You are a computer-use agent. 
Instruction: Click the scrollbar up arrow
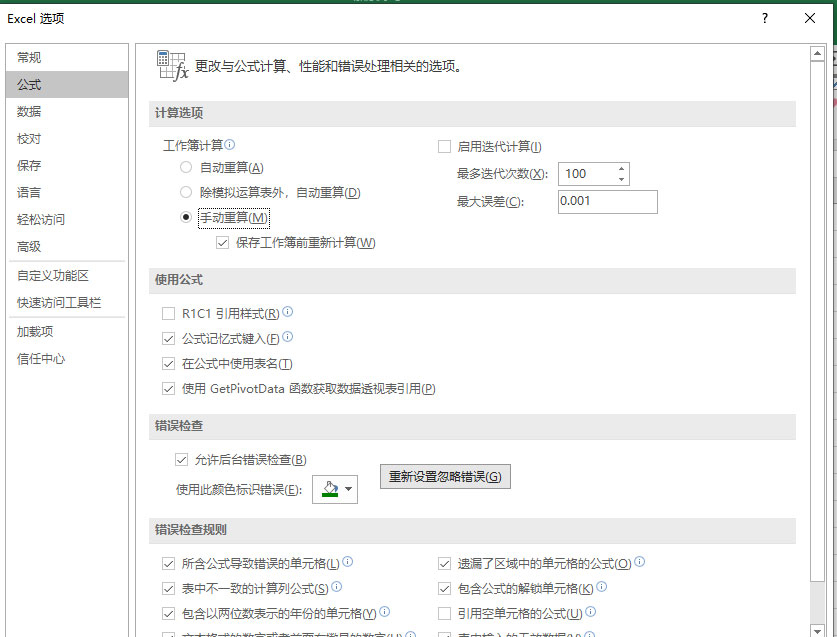point(817,53)
